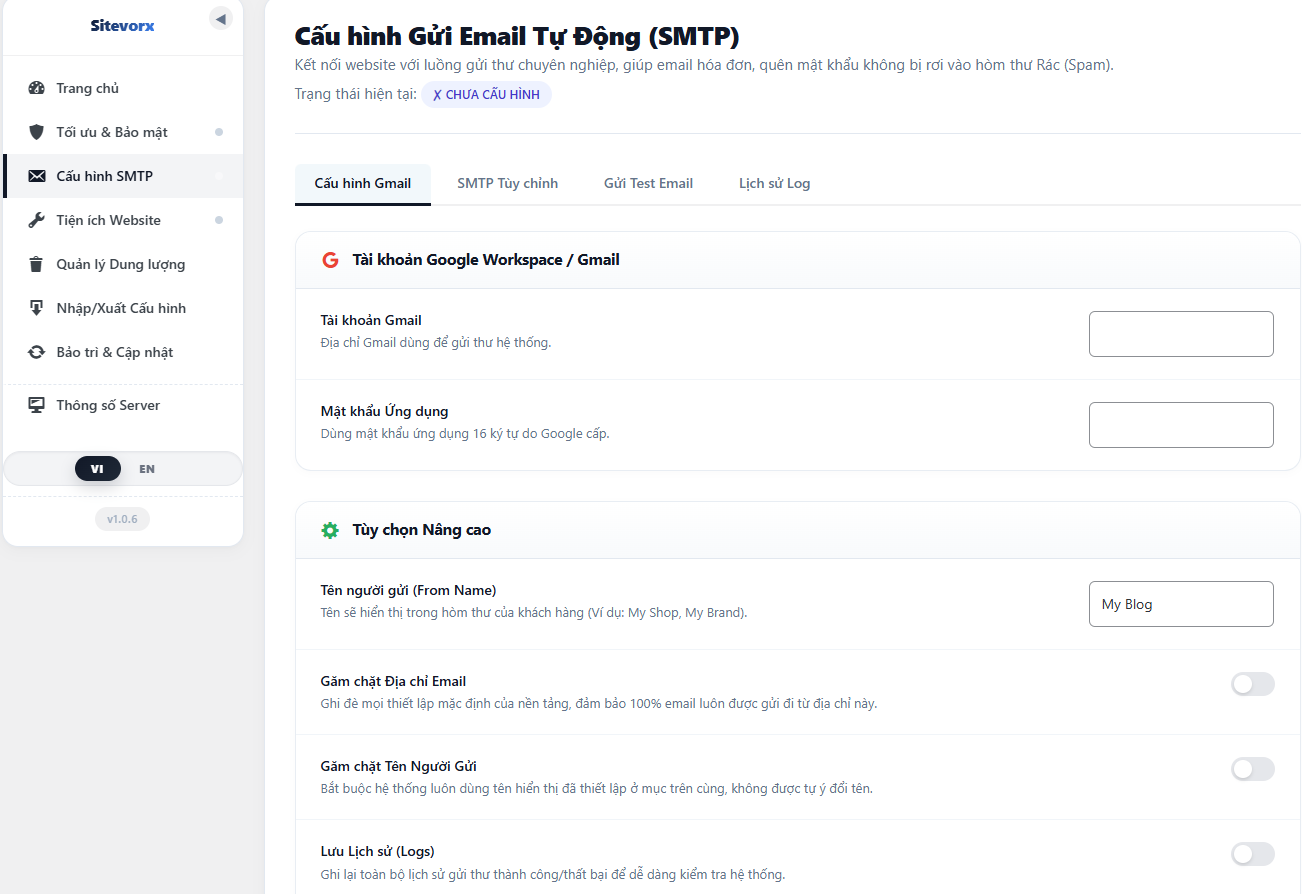
Task: Click the Tài khoản Gmail input field
Action: click(x=1181, y=334)
